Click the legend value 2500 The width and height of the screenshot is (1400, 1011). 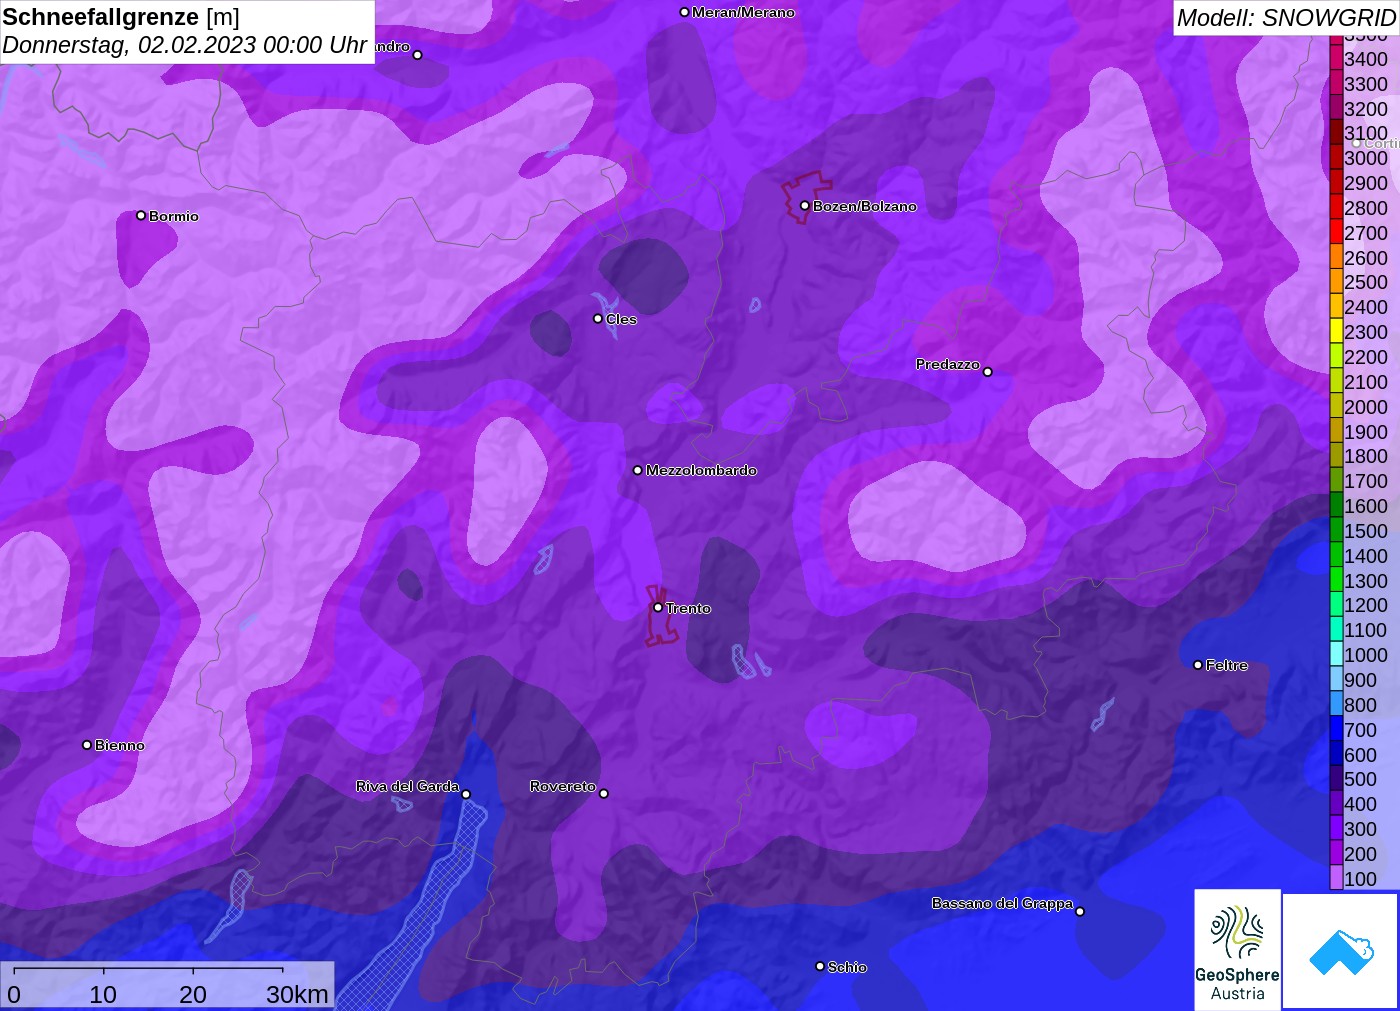pyautogui.click(x=1366, y=282)
